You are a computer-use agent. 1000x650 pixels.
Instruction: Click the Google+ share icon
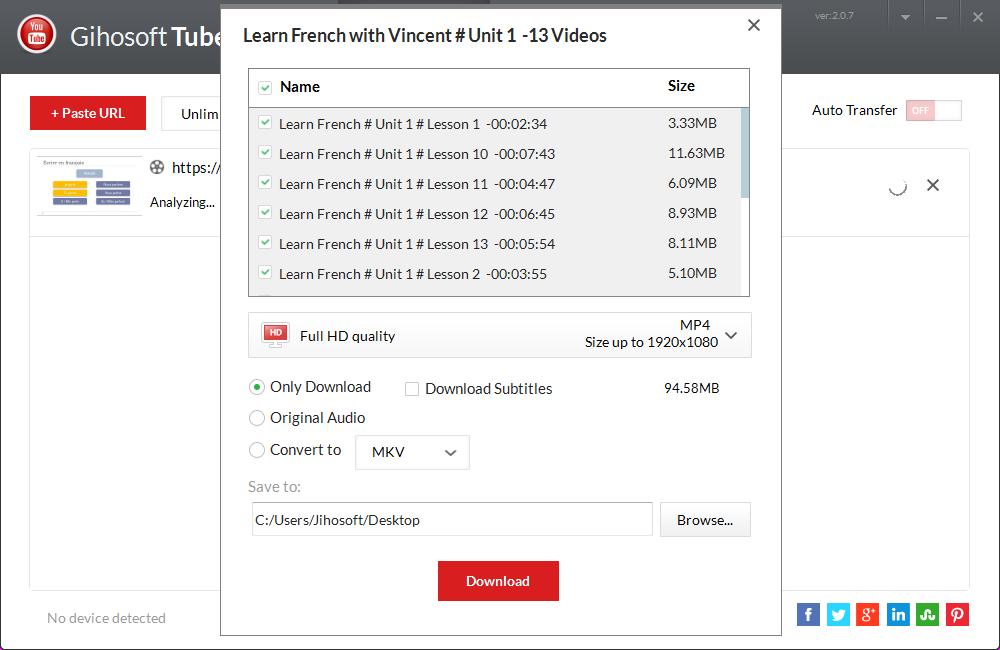point(867,614)
